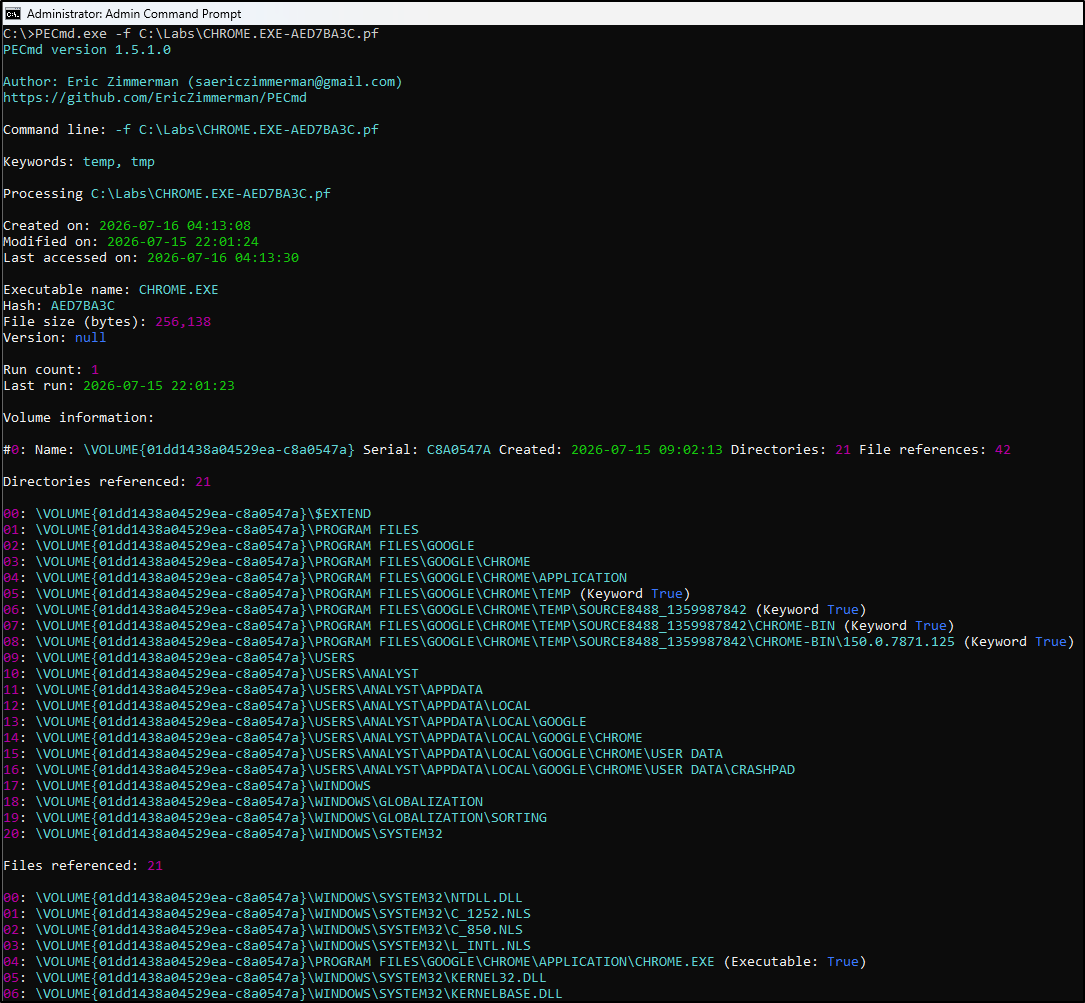Viewport: 1085px width, 1003px height.
Task: Click the Version value null
Action: click(x=91, y=338)
